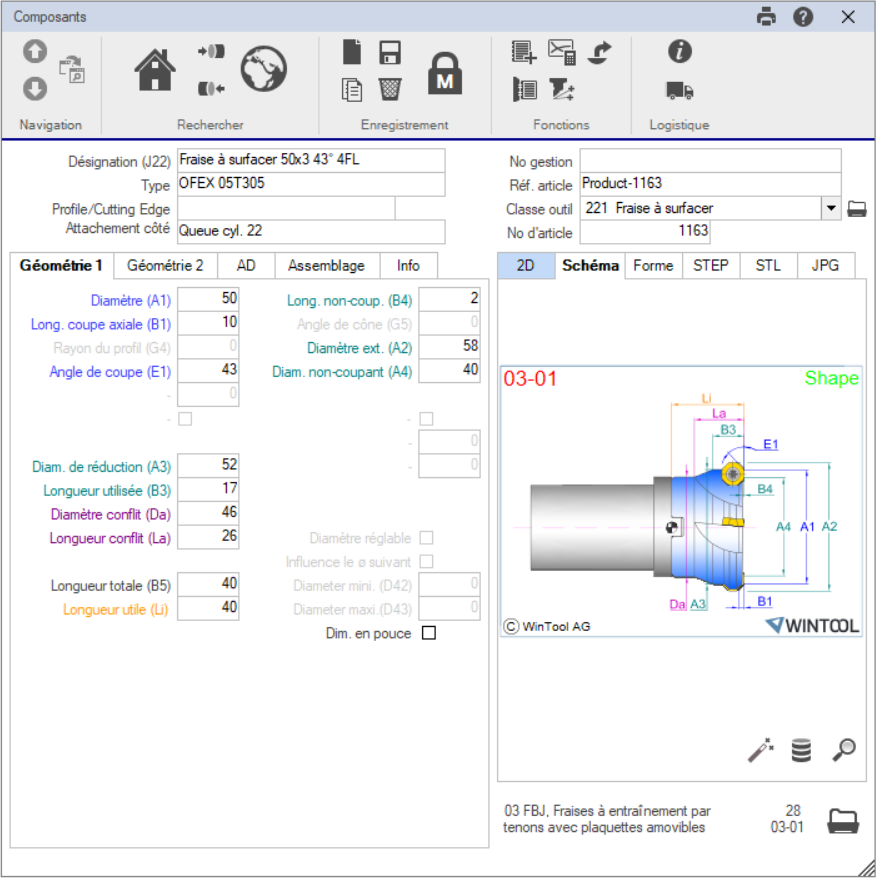Image resolution: width=878 pixels, height=879 pixels.
Task: Switch to the Géométrie 2 tab
Action: tap(165, 266)
